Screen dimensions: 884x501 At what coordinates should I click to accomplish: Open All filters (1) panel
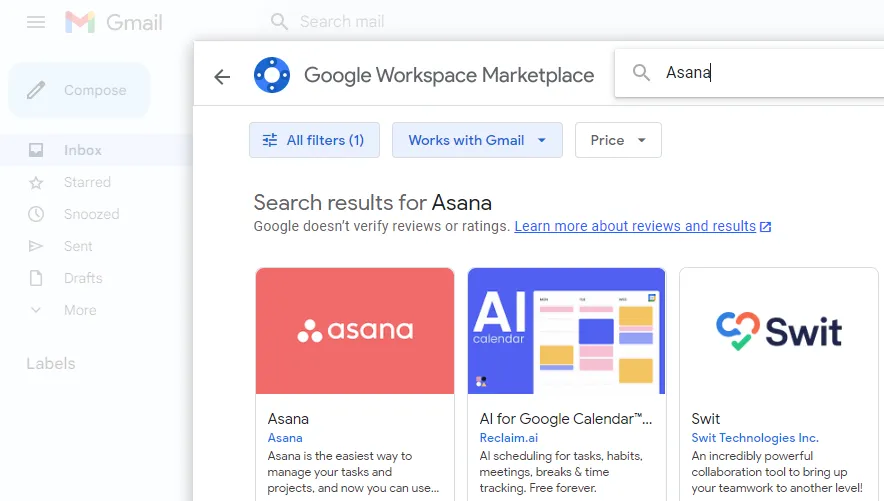tap(314, 140)
